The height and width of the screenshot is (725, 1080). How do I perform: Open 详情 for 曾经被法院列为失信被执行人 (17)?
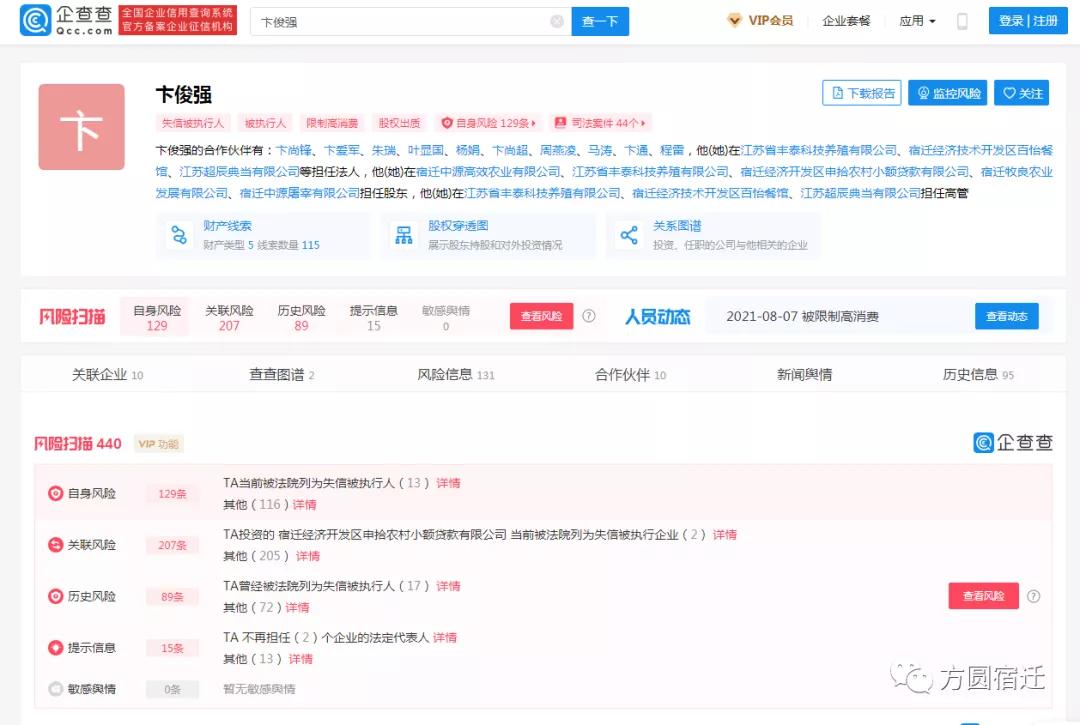click(x=448, y=586)
